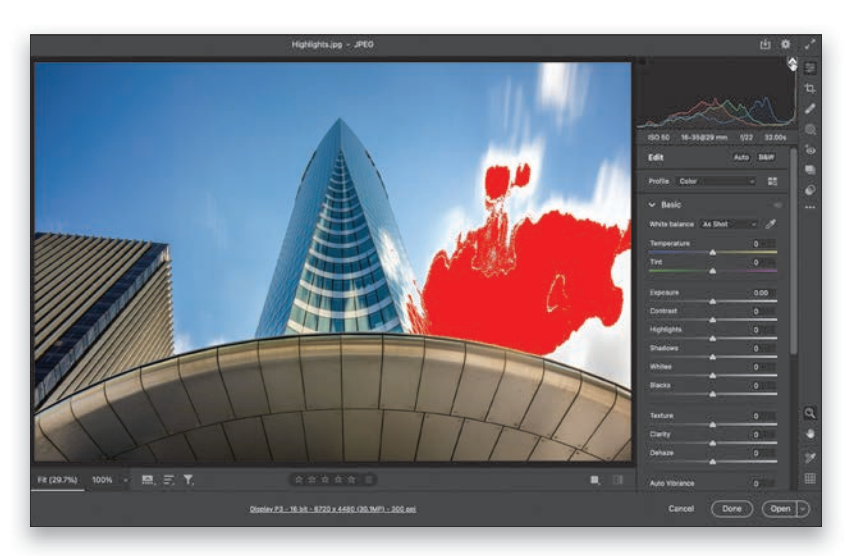Click the Done button
Image resolution: width=846 pixels, height=556 pixels.
tap(732, 509)
